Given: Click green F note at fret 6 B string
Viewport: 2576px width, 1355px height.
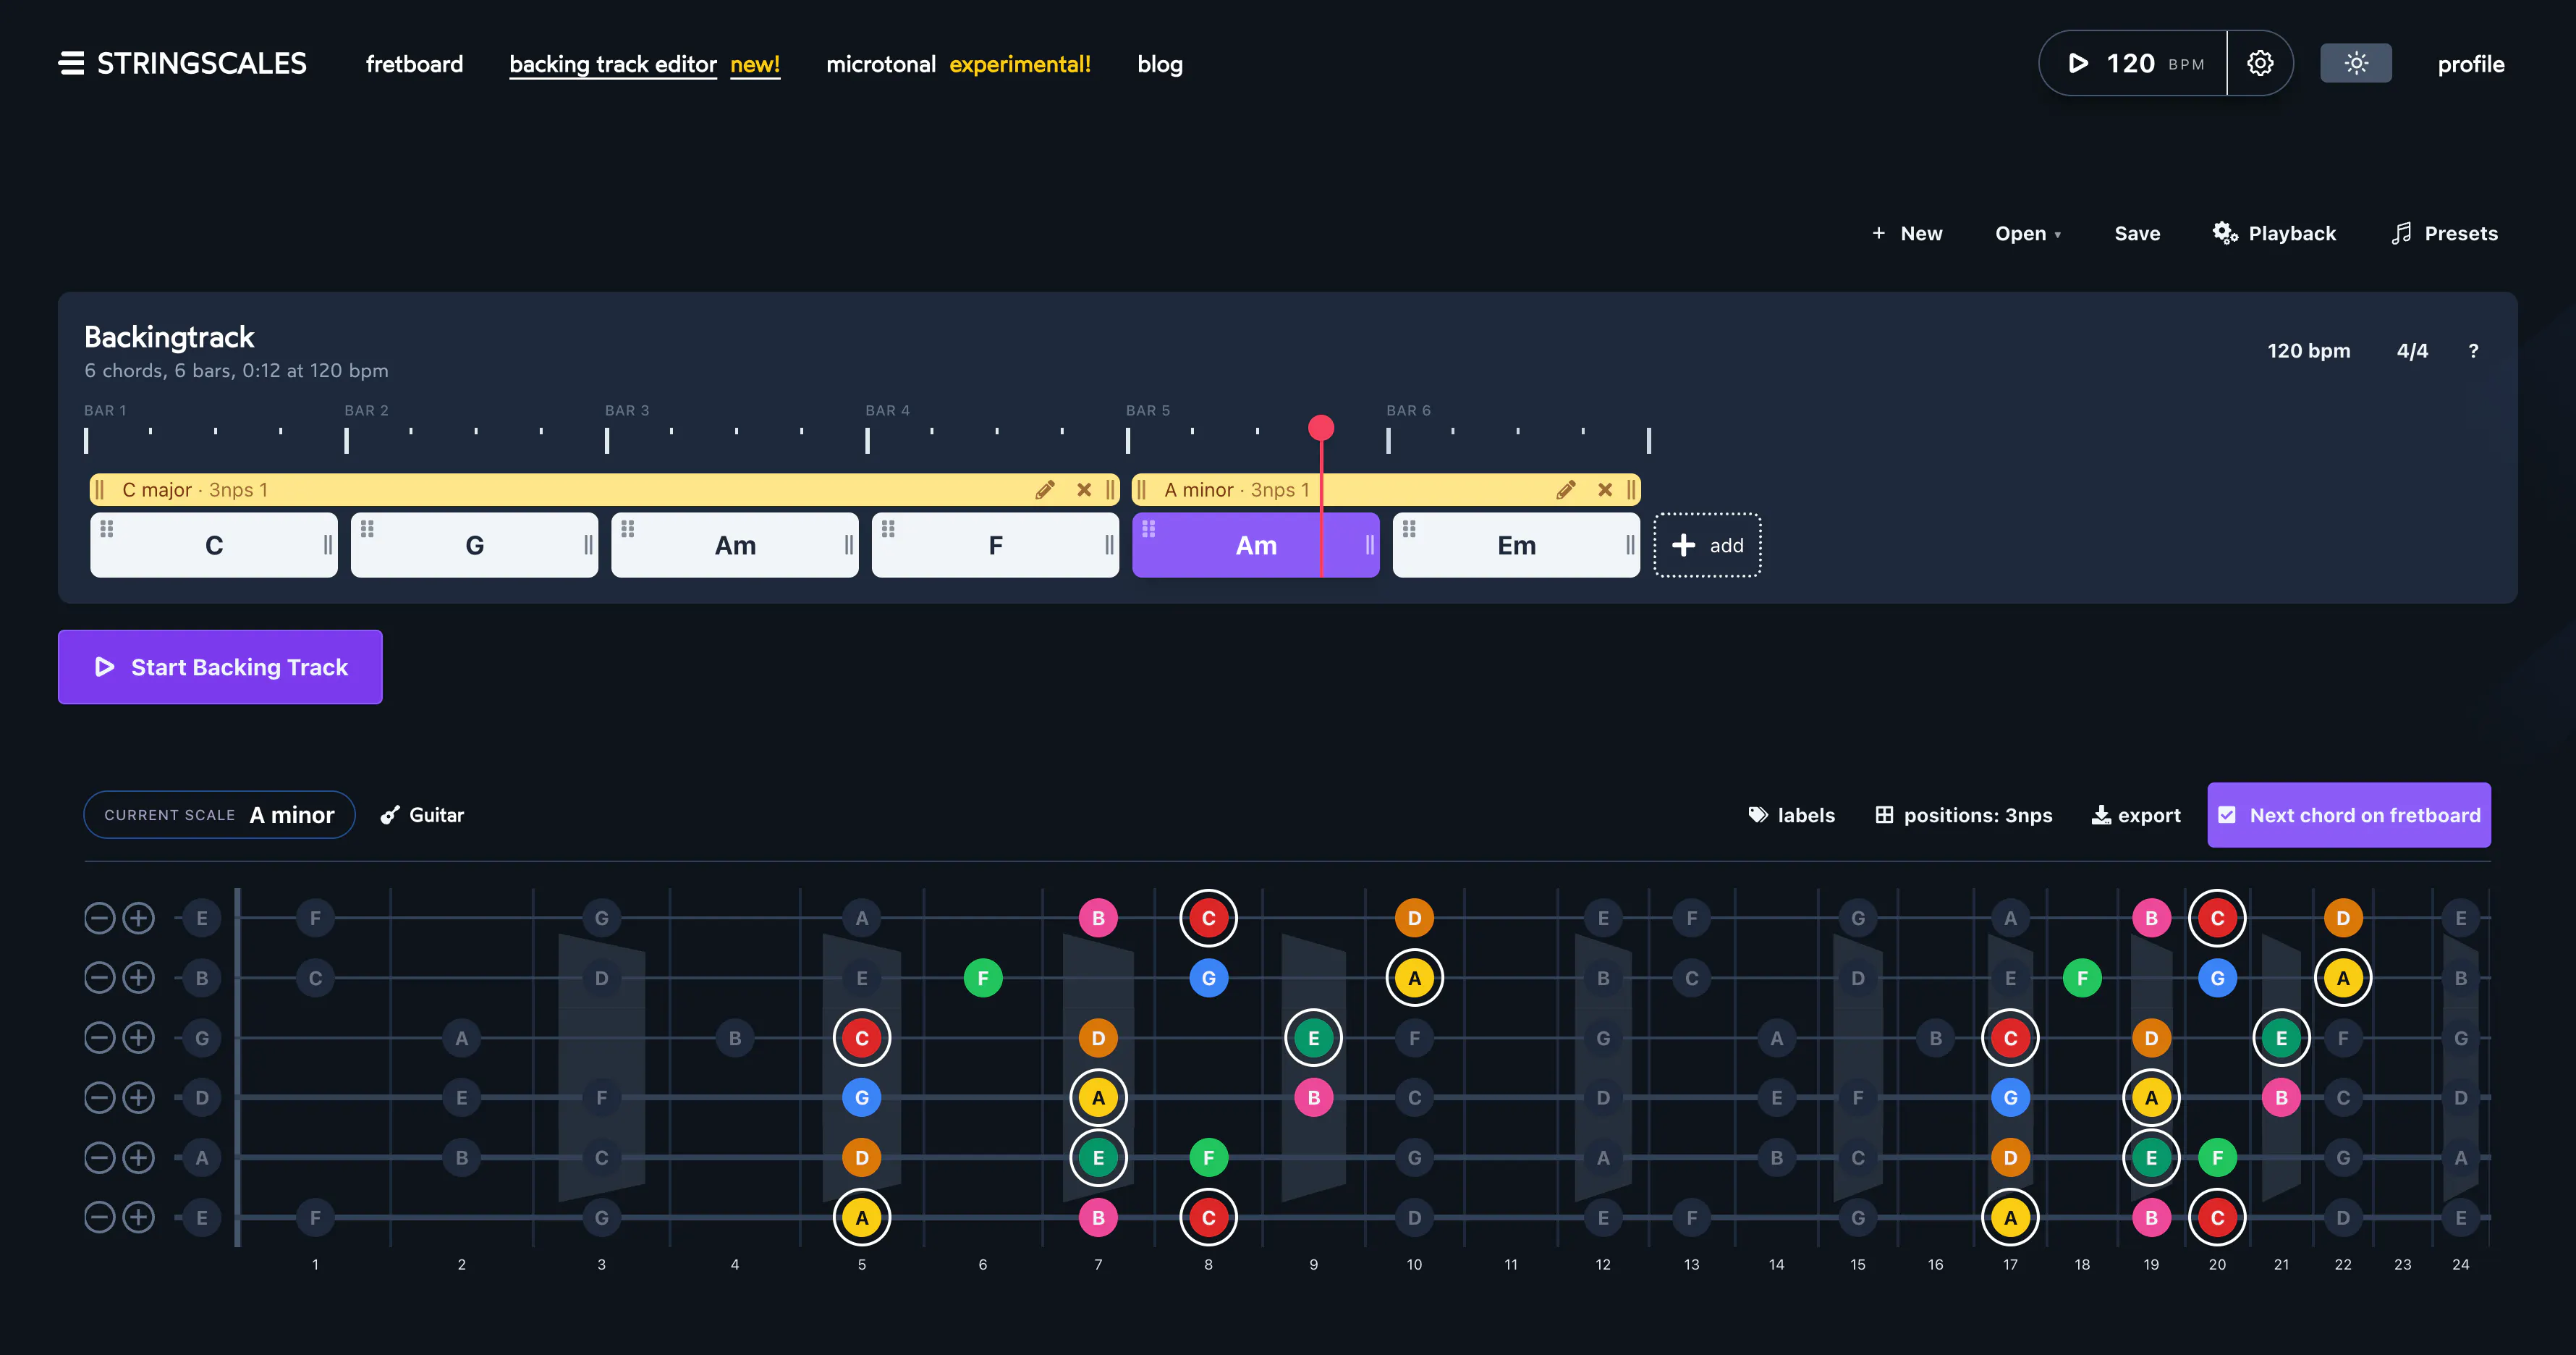Looking at the screenshot, I should click(x=982, y=978).
